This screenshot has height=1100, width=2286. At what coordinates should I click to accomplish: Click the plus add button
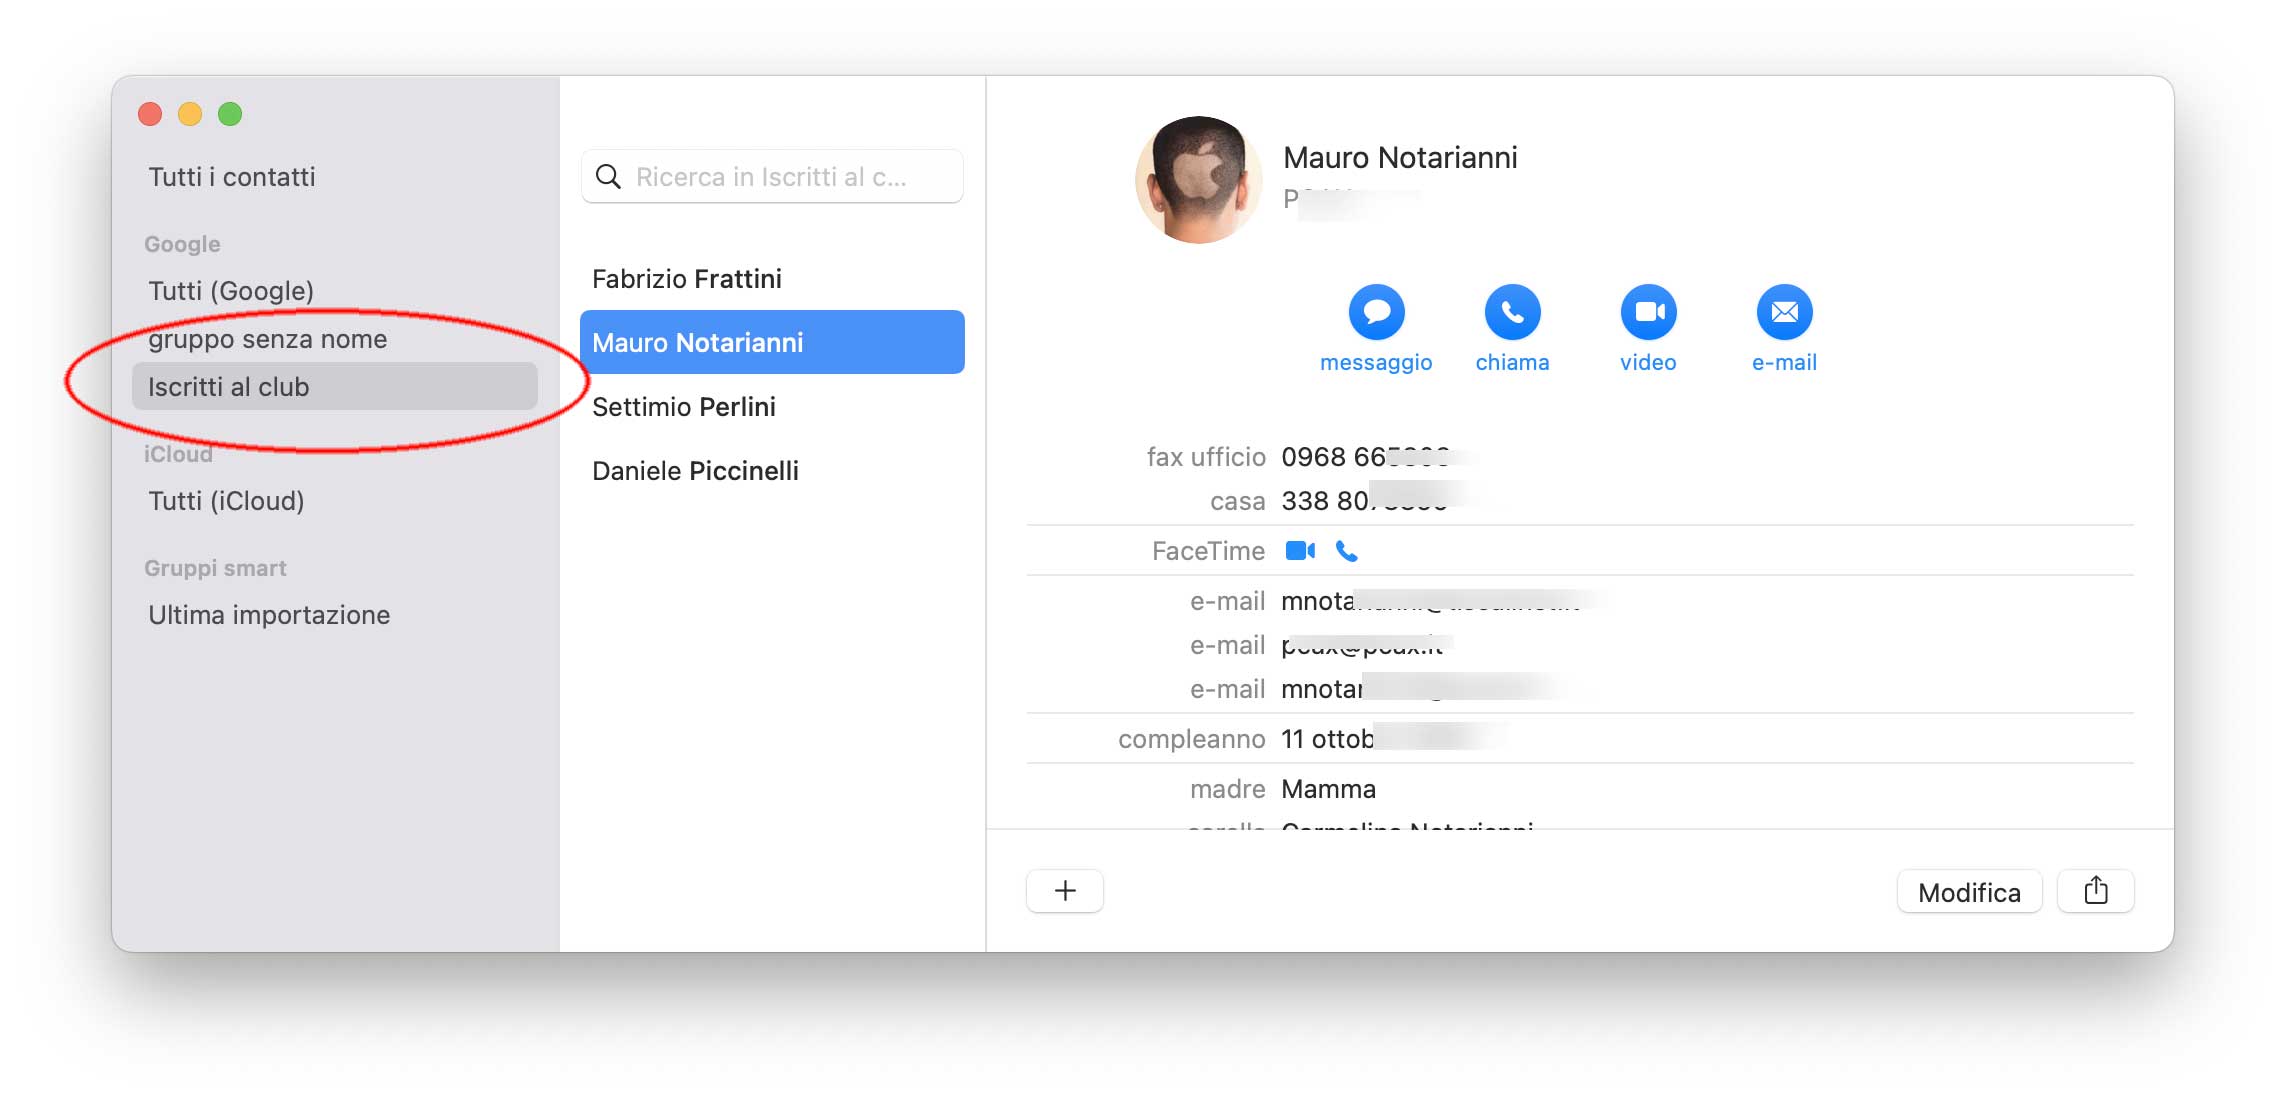(1065, 891)
